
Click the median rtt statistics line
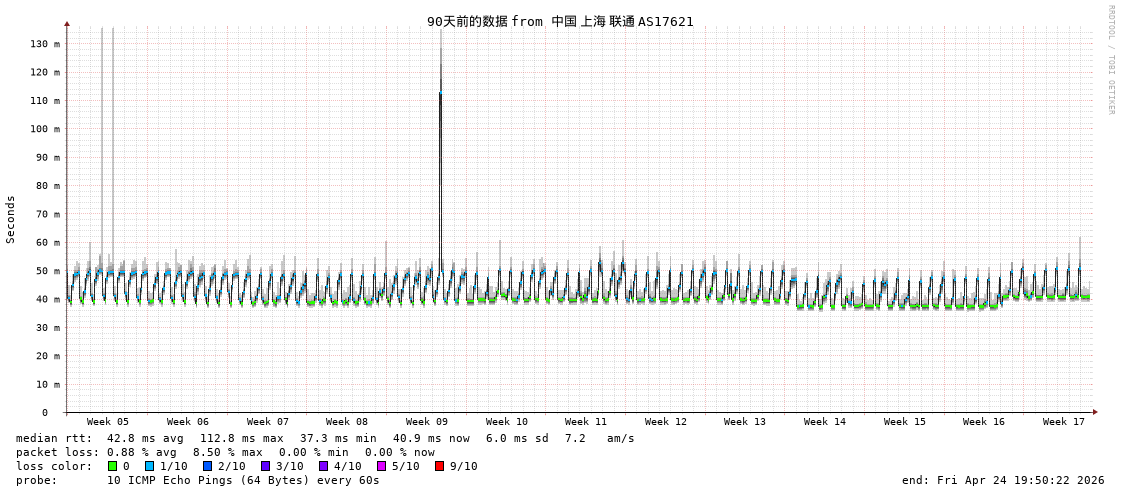(325, 438)
